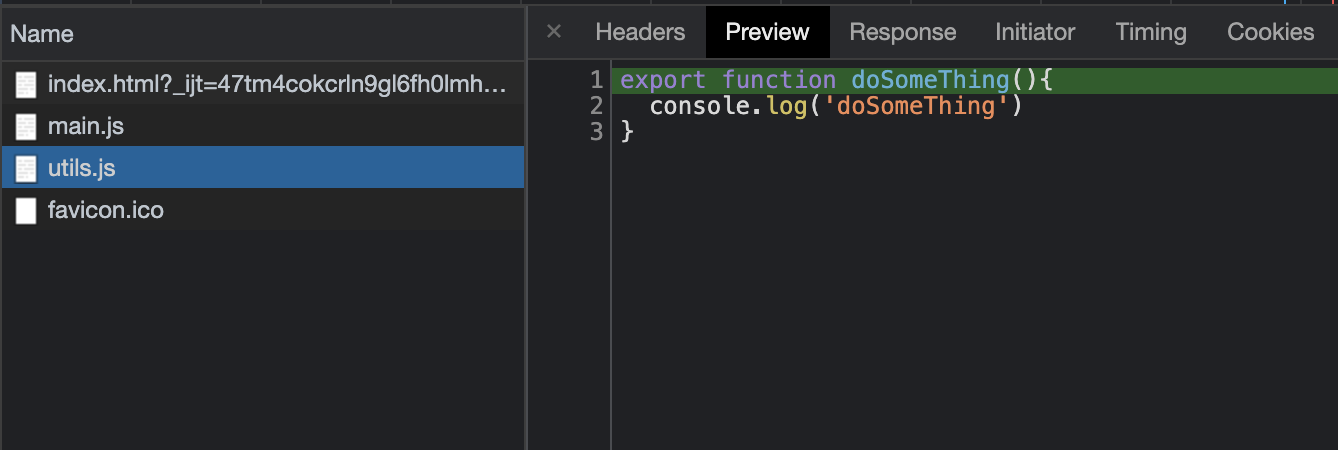The height and width of the screenshot is (450, 1338).
Task: Show the Timing tab
Action: [x=1151, y=32]
